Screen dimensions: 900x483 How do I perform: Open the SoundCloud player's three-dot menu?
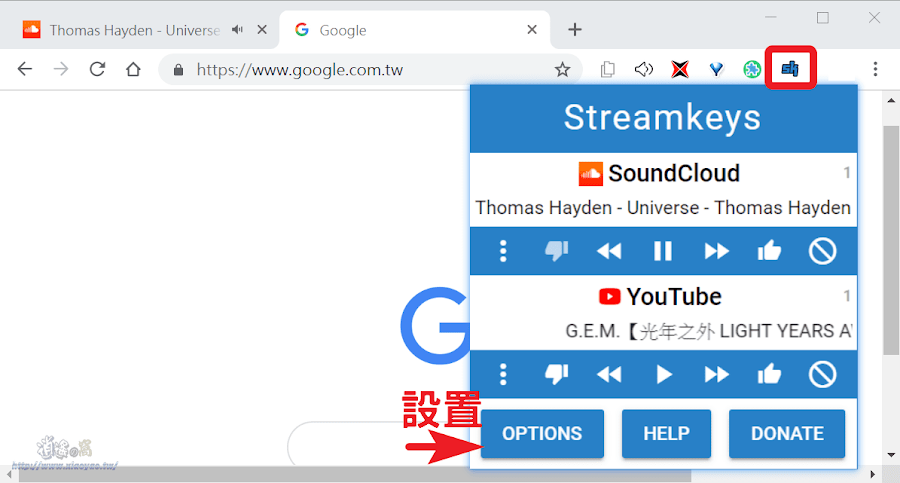pos(503,251)
